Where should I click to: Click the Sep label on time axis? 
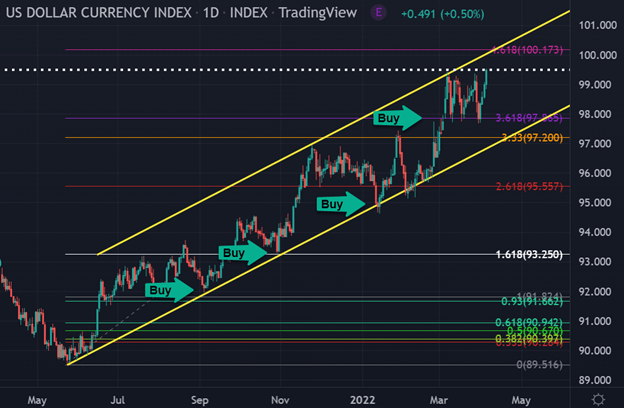pos(199,400)
